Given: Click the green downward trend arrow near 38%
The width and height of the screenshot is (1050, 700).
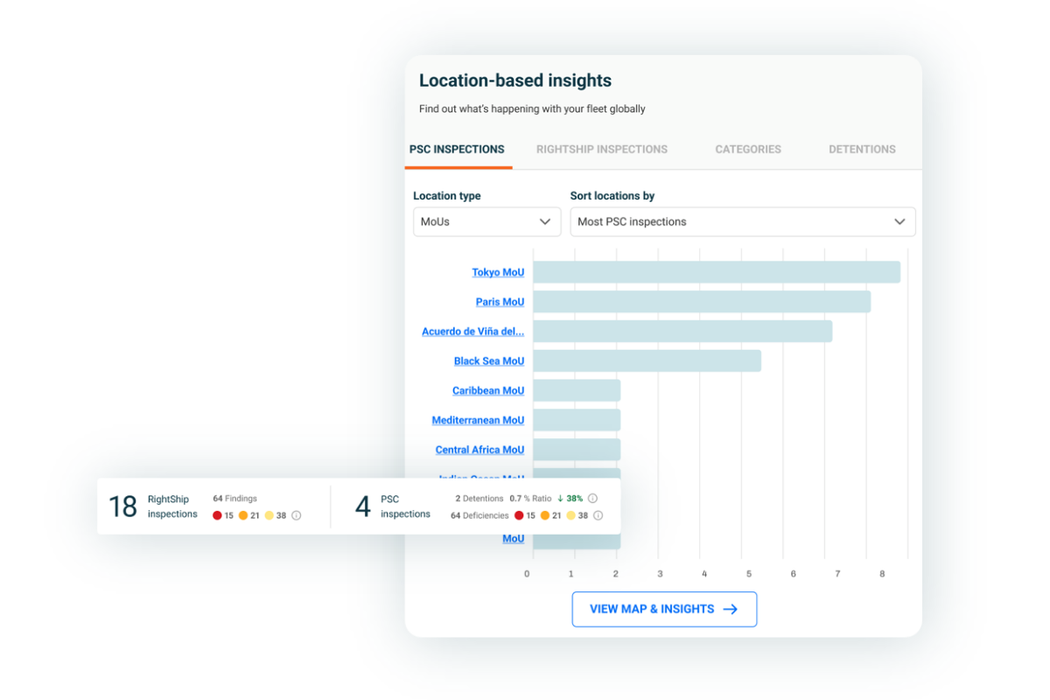Looking at the screenshot, I should pyautogui.click(x=561, y=497).
